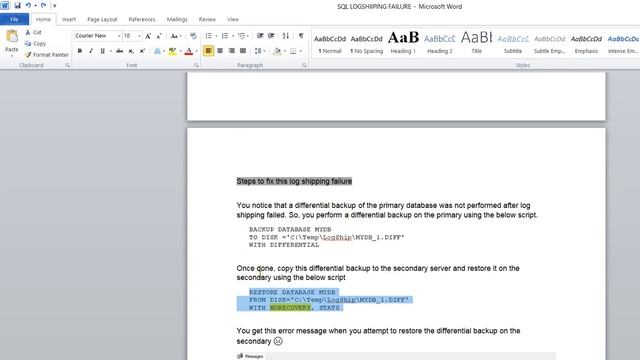Shrink the font size

[x=159, y=36]
